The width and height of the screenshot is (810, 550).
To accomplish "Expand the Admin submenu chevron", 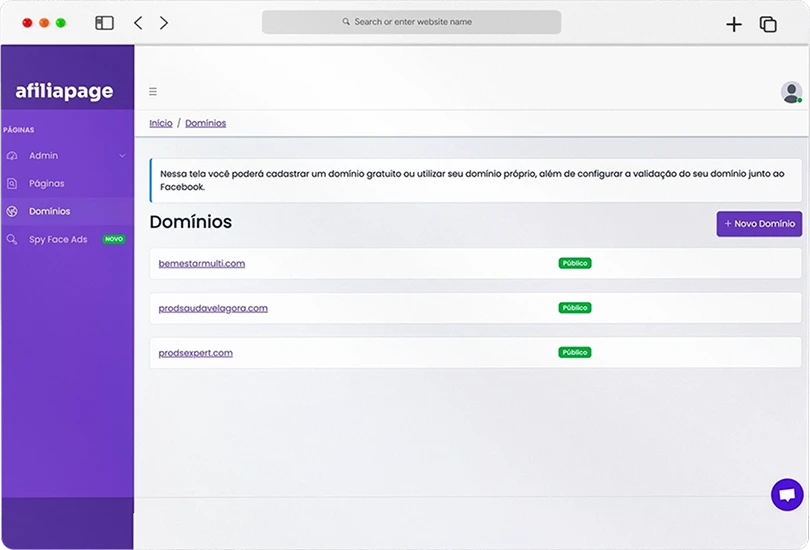I will pos(122,156).
